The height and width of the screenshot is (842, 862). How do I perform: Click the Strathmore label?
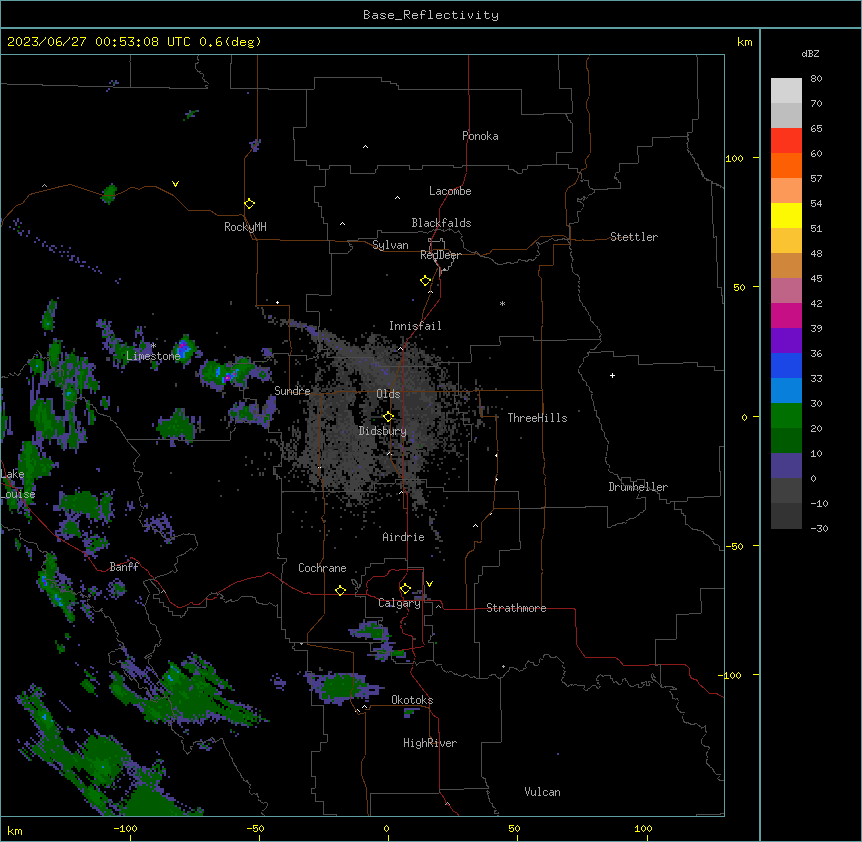click(516, 608)
